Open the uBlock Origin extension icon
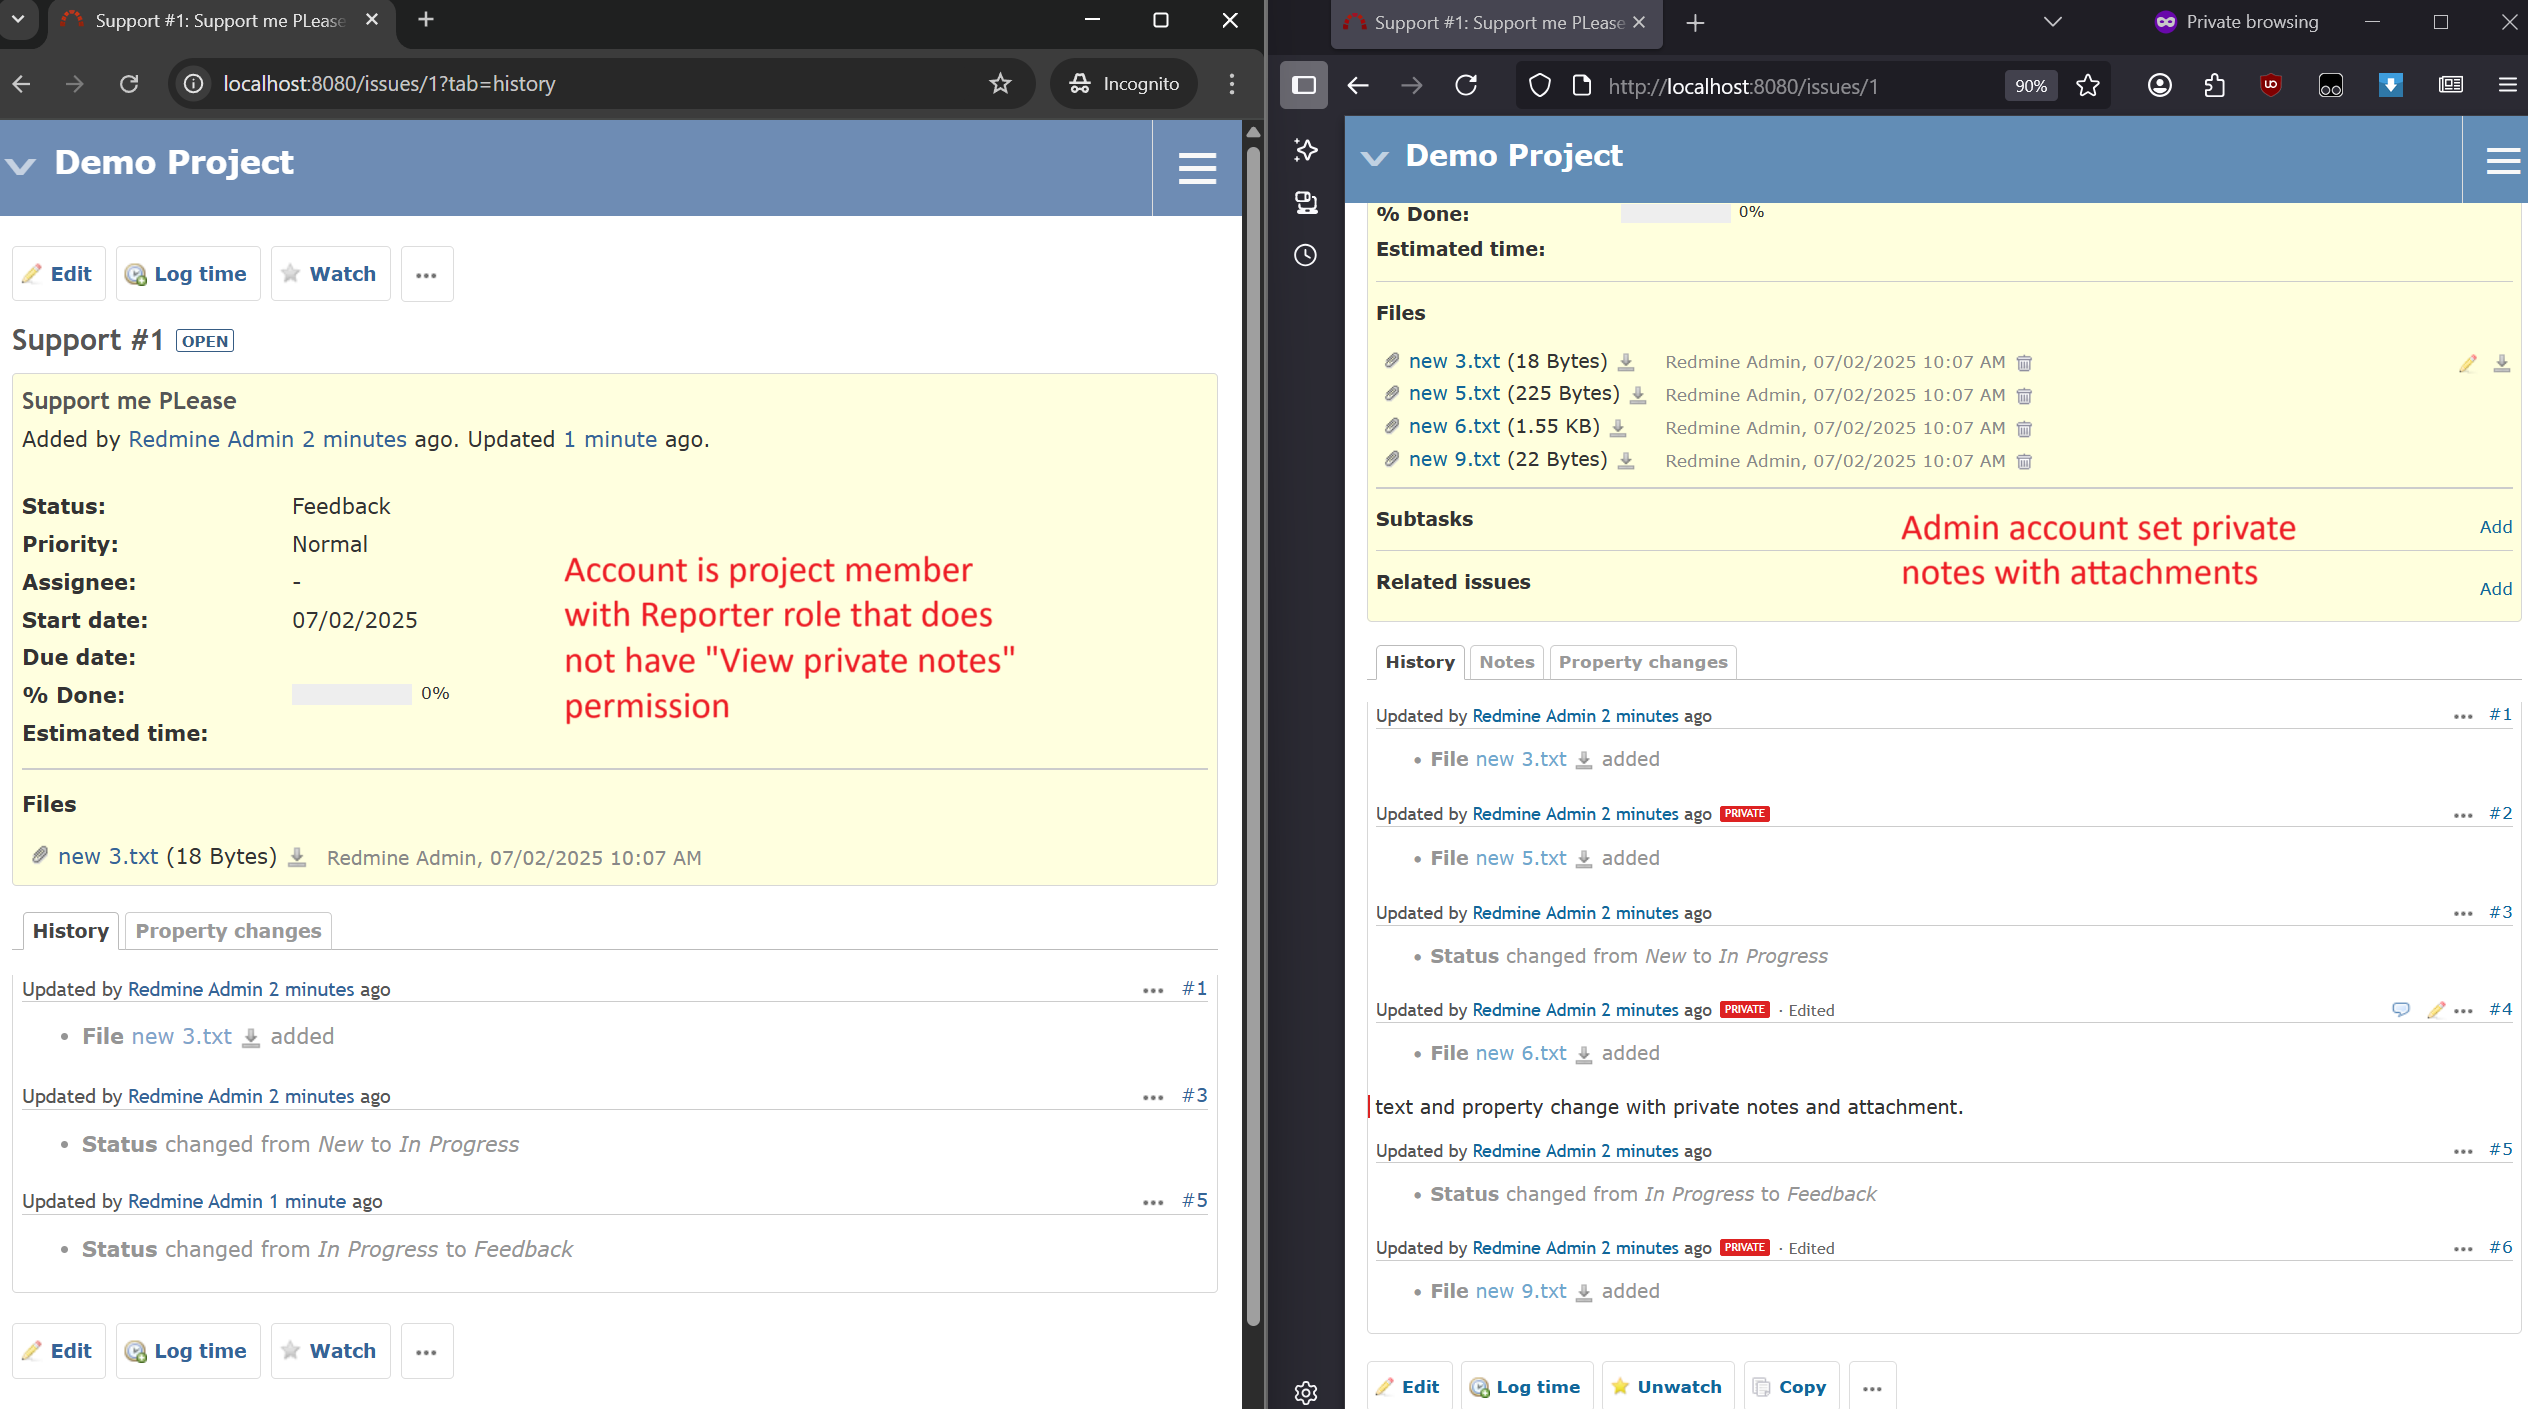Image resolution: width=2528 pixels, height=1409 pixels. tap(2270, 86)
